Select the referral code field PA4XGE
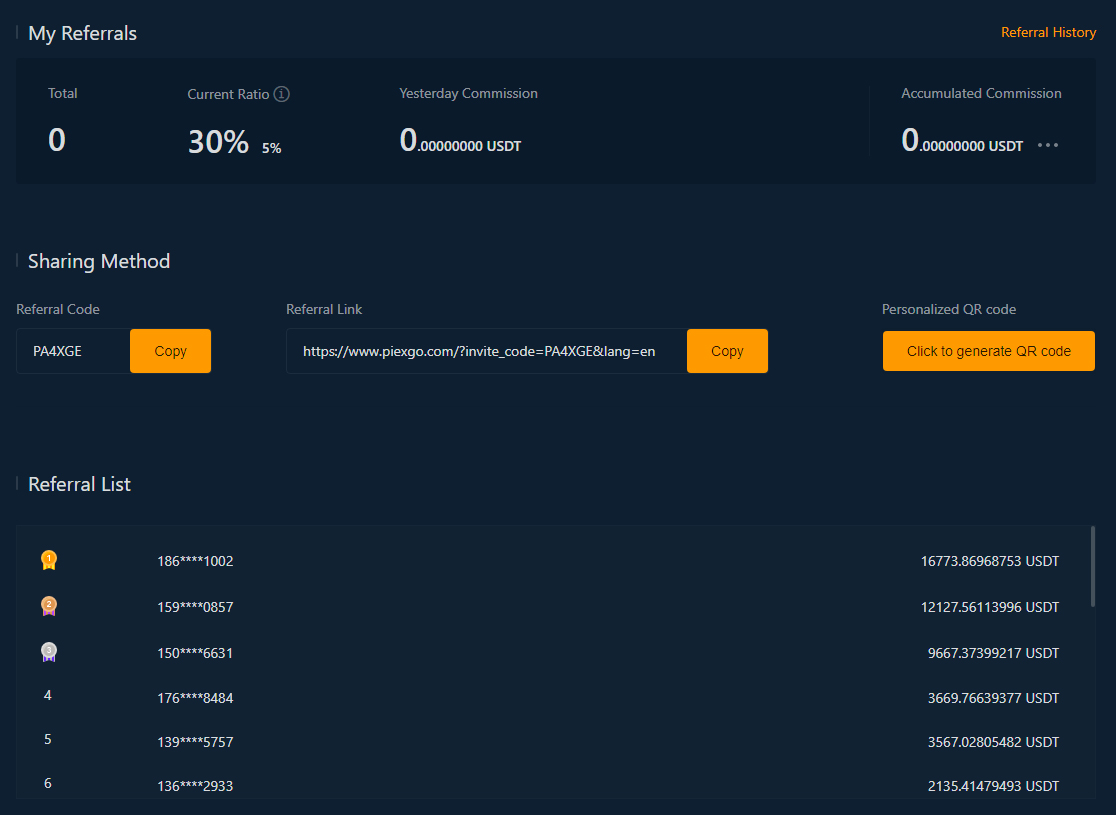 (x=73, y=351)
